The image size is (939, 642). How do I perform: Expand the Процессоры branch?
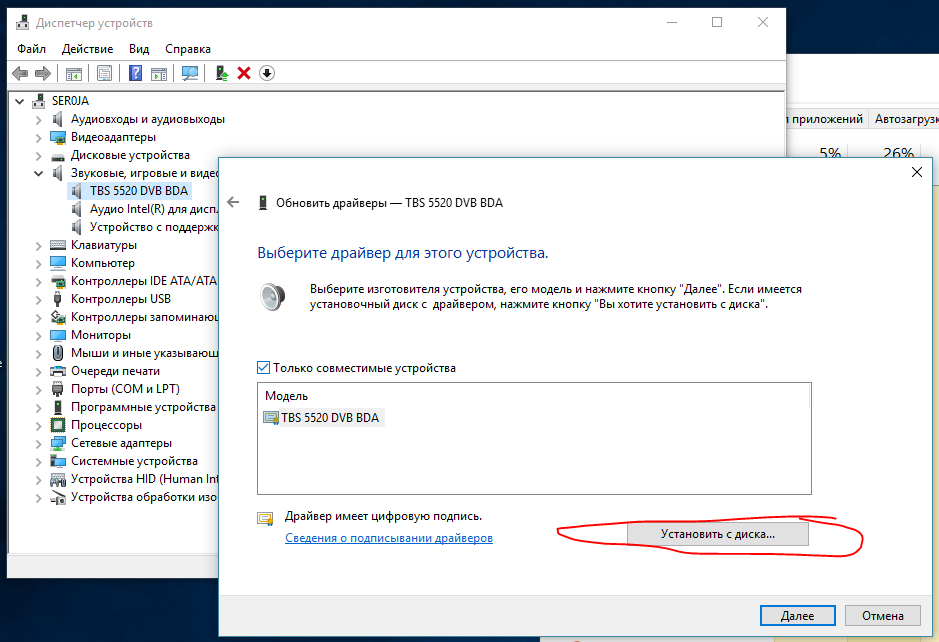click(38, 425)
